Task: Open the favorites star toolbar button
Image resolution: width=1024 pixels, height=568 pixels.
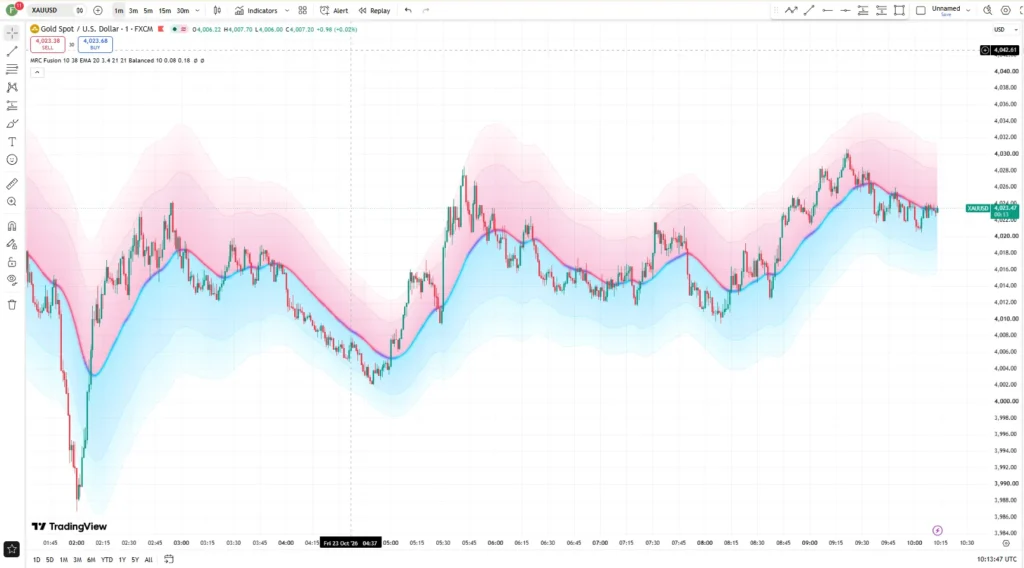Action: tap(12, 549)
